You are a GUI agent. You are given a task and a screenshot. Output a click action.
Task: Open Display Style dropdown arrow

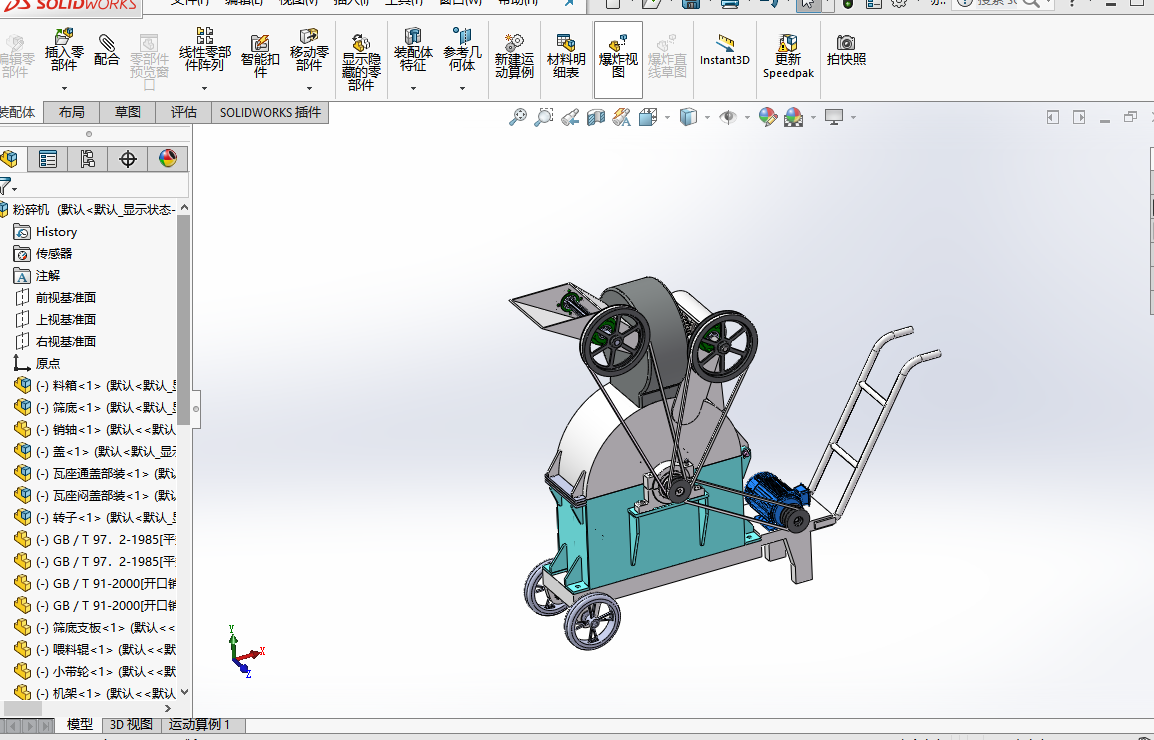click(x=707, y=117)
